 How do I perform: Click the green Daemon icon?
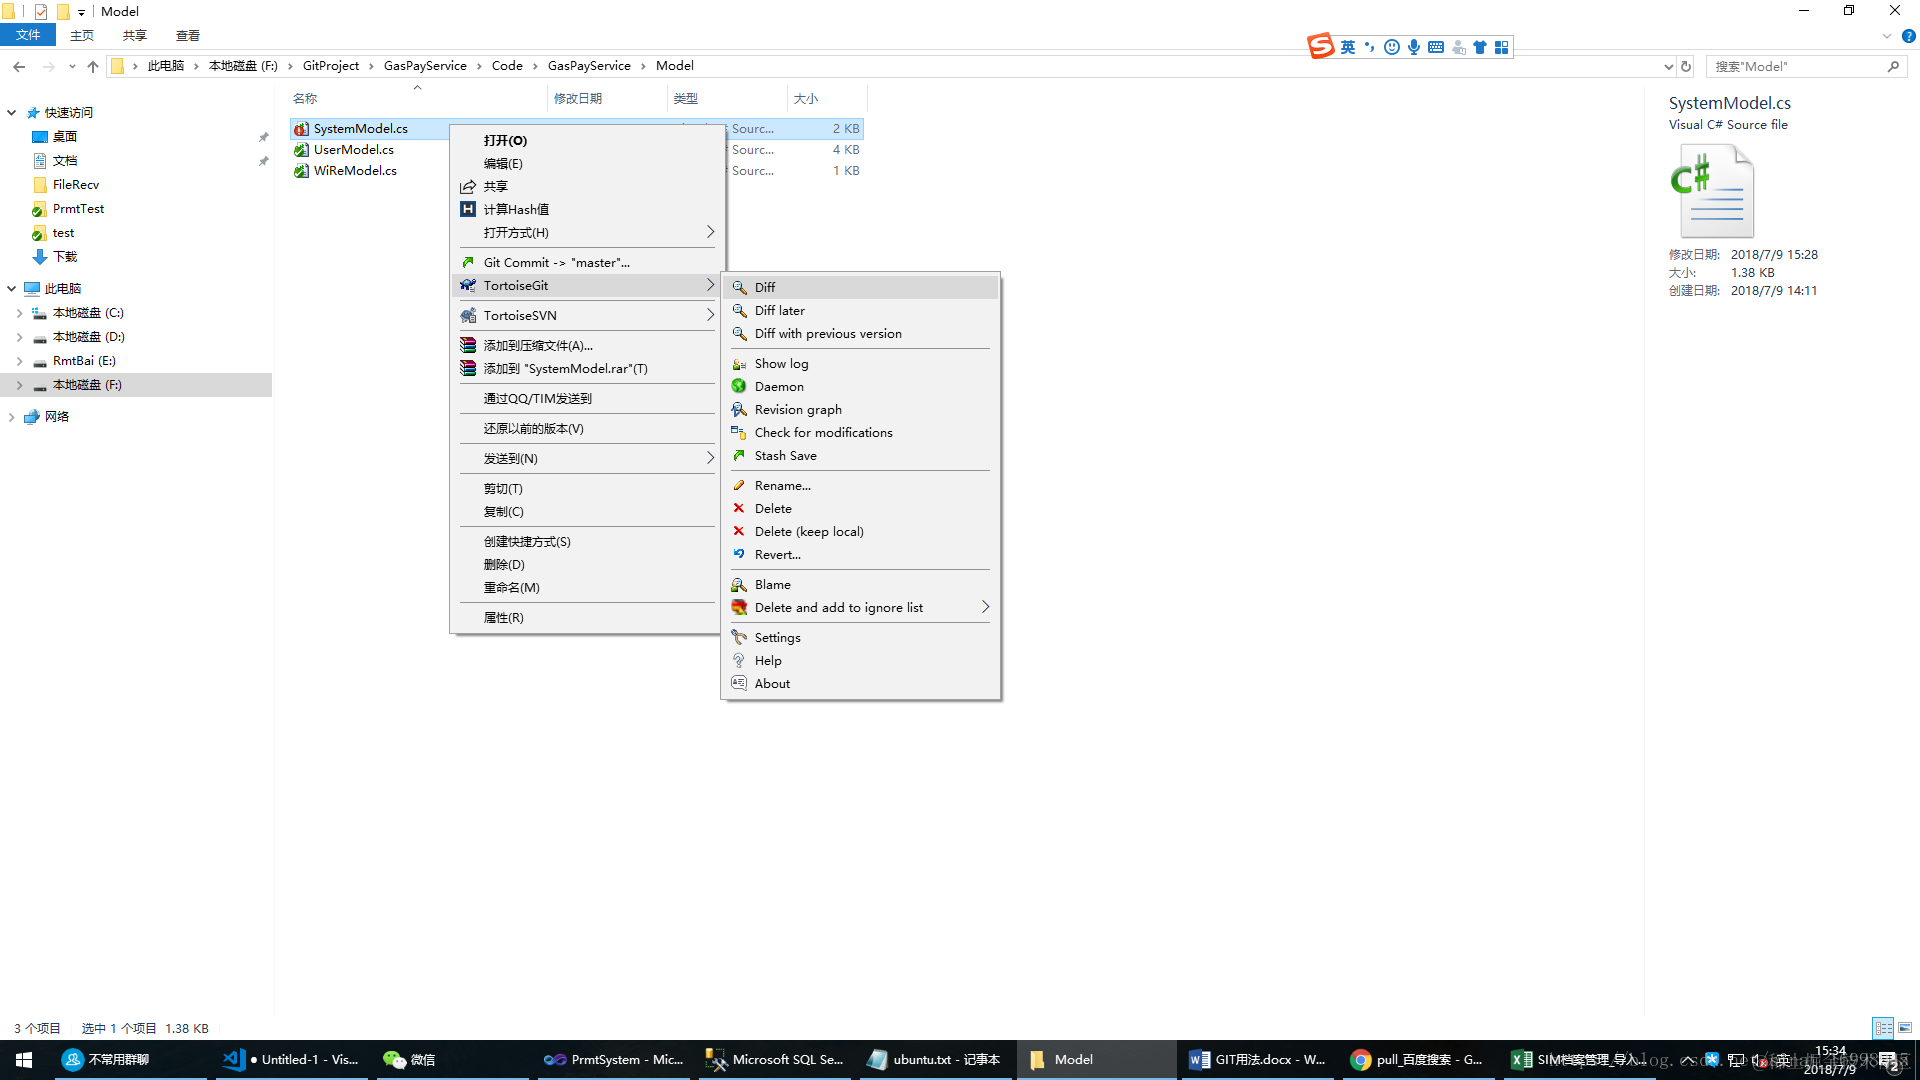click(739, 387)
